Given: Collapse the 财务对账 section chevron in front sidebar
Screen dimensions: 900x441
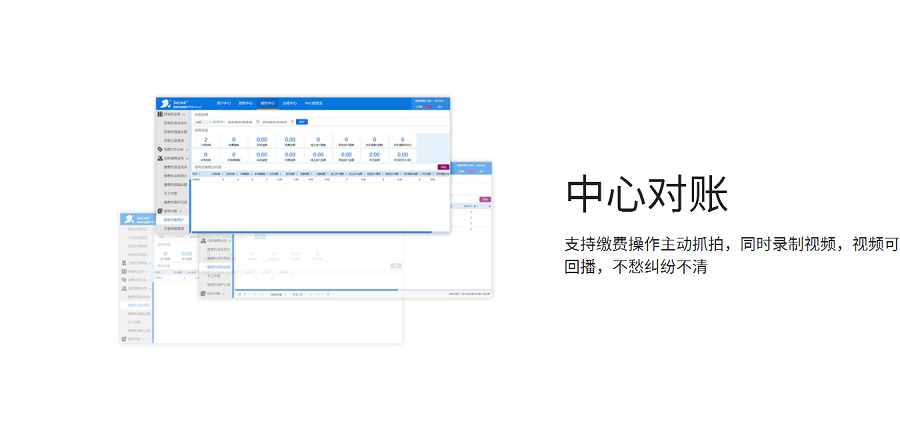Looking at the screenshot, I should pos(180,211).
